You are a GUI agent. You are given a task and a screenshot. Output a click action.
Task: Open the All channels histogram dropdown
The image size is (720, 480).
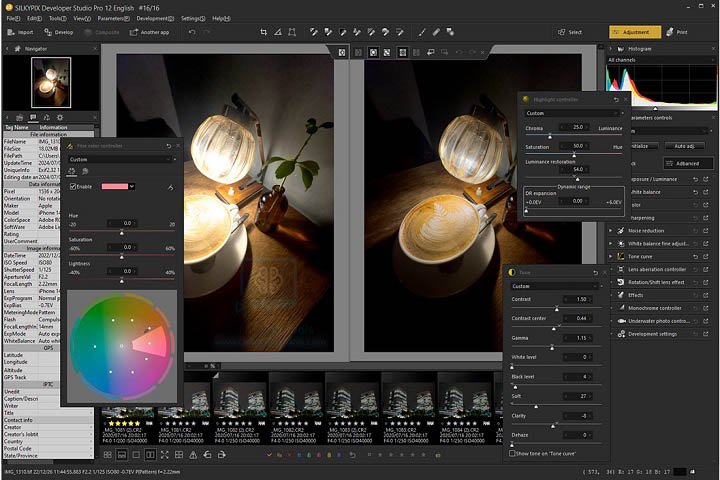[661, 60]
